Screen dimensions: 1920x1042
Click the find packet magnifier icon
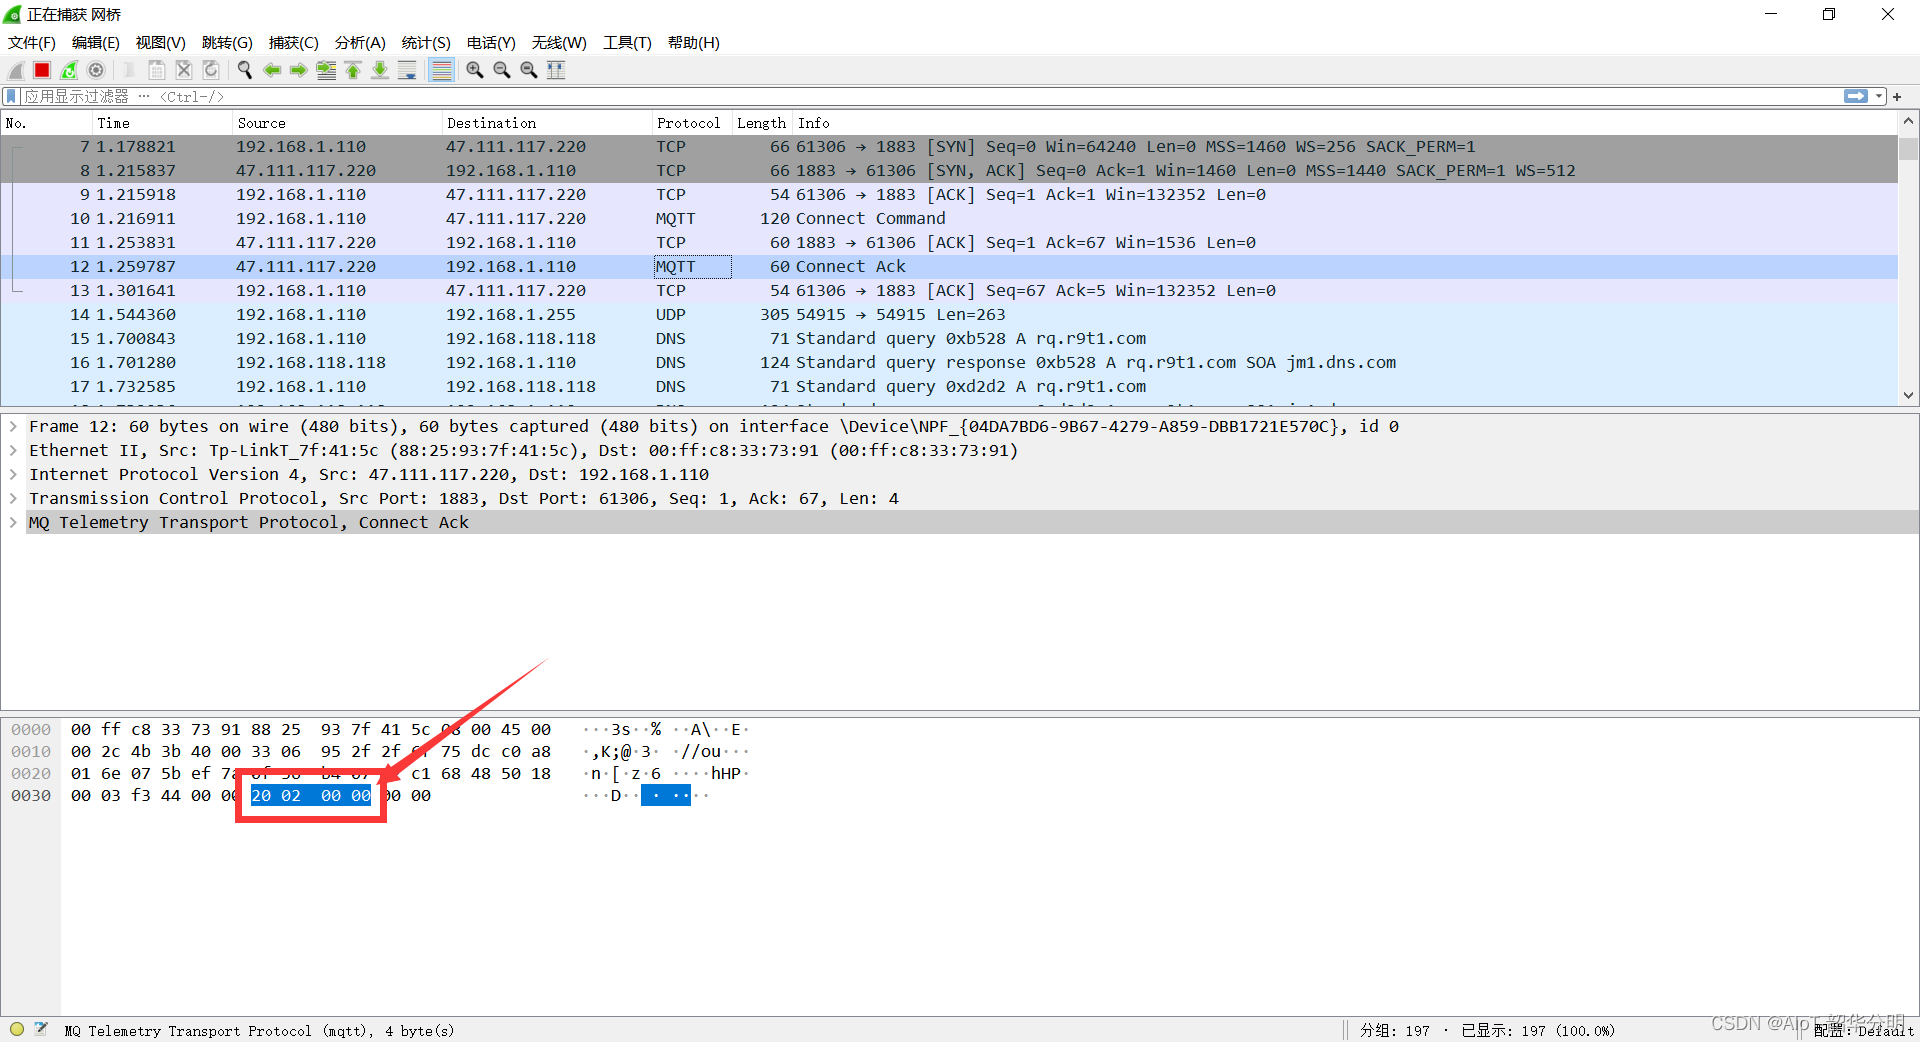[x=244, y=70]
